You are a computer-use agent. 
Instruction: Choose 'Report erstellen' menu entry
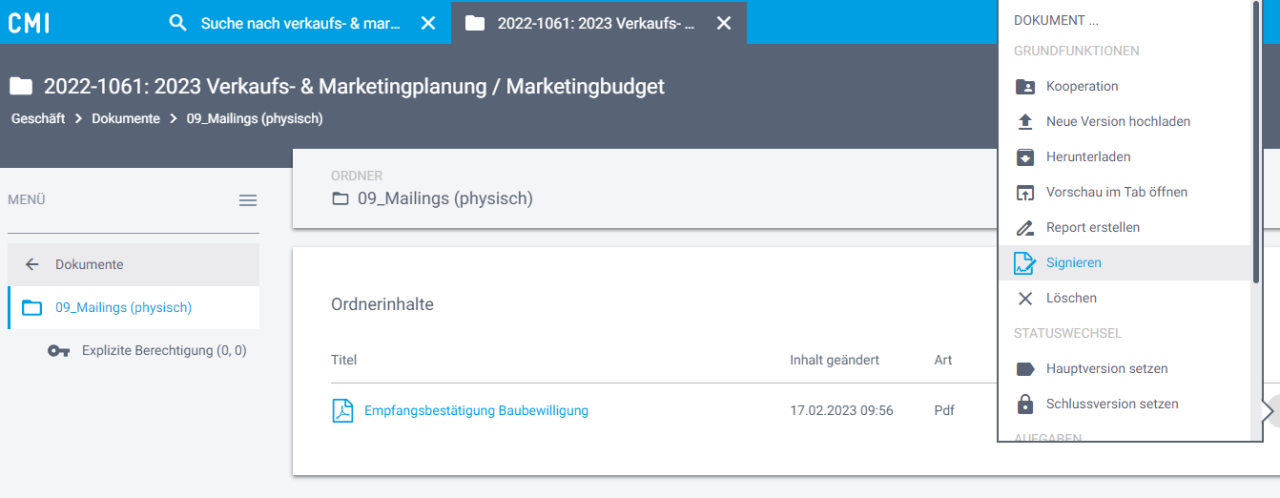pyautogui.click(x=1124, y=227)
